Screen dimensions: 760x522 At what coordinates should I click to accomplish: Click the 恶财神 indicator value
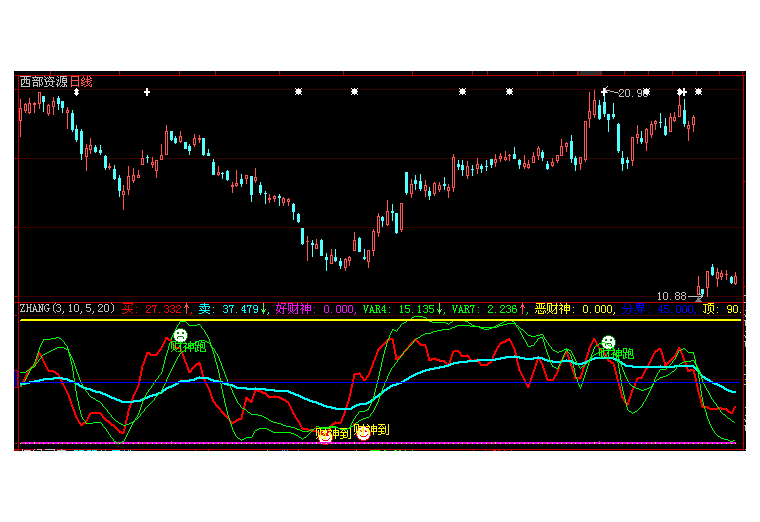(x=575, y=309)
